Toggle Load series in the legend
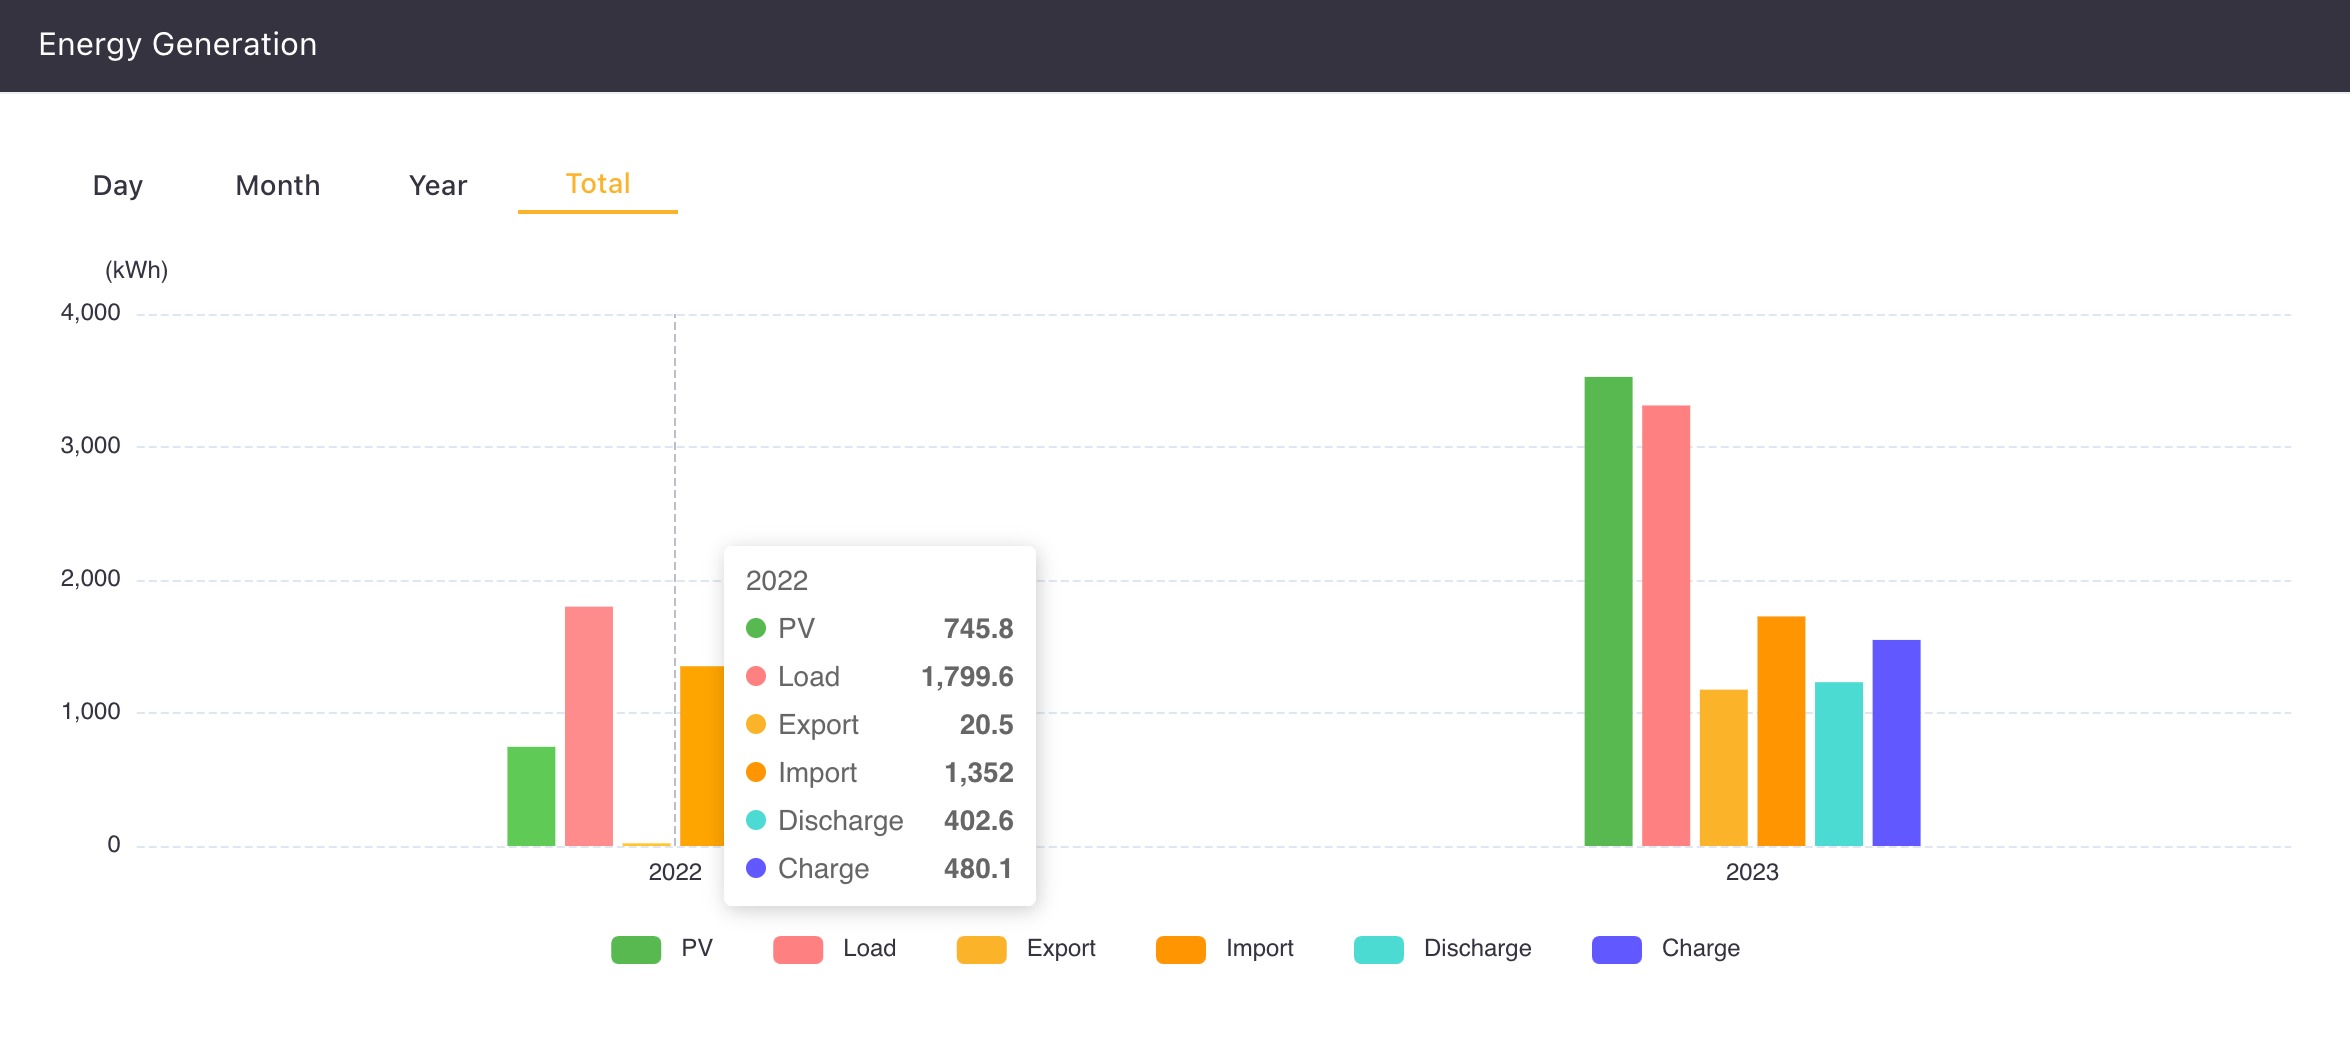Screen dimensions: 2350x1050 [835, 948]
